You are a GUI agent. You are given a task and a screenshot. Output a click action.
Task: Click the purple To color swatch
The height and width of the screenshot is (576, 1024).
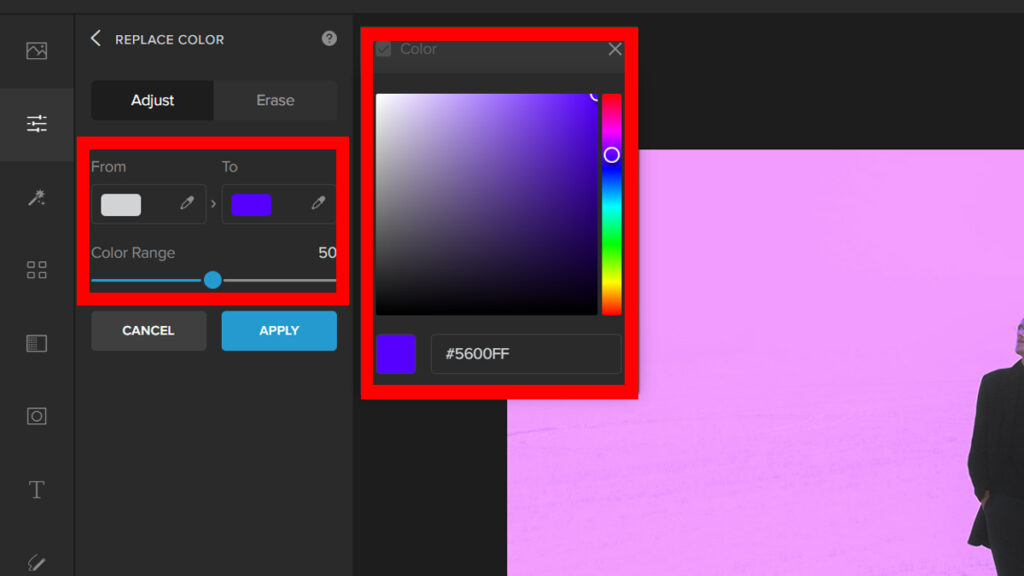(251, 205)
